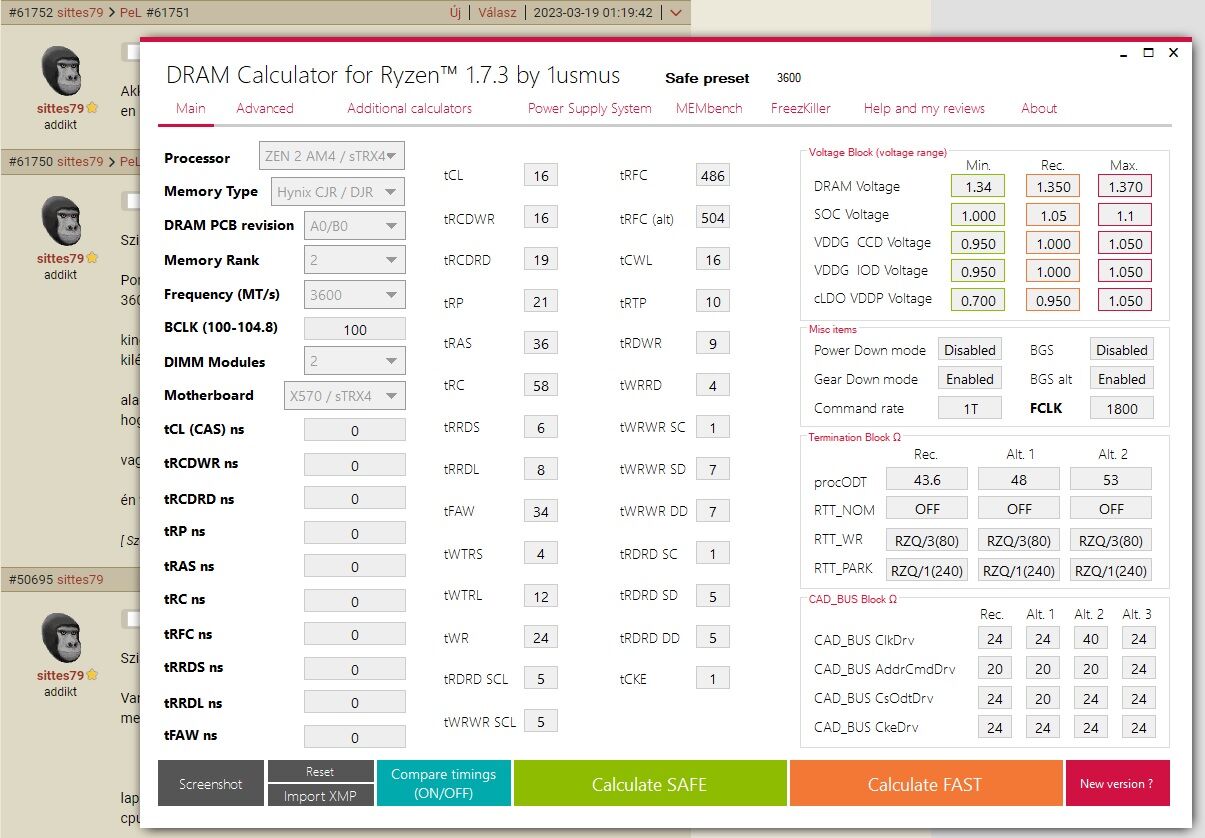Open the About tab

[x=1039, y=108]
